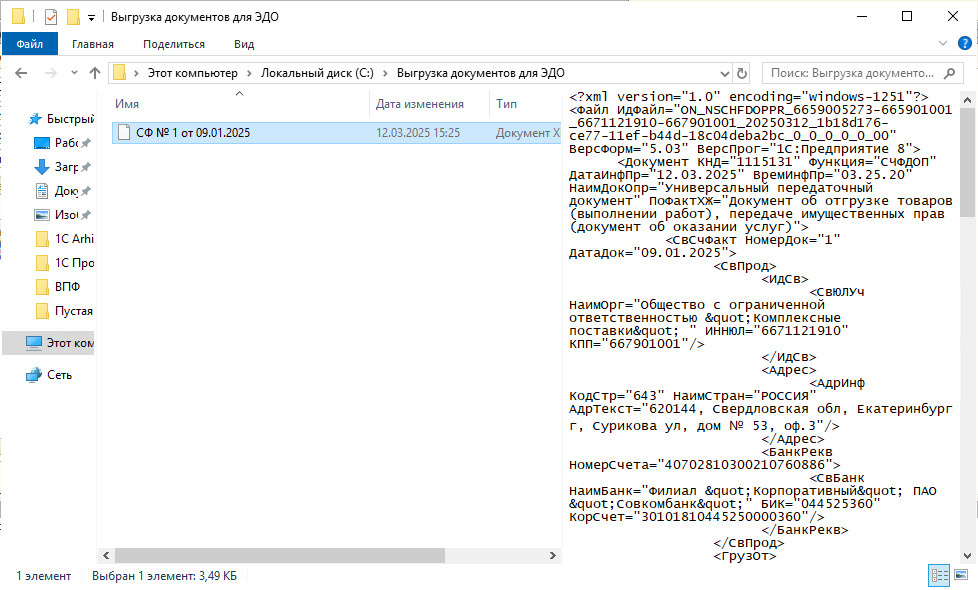
Task: Click preview pane scroll up arrow
Action: pos(967,100)
